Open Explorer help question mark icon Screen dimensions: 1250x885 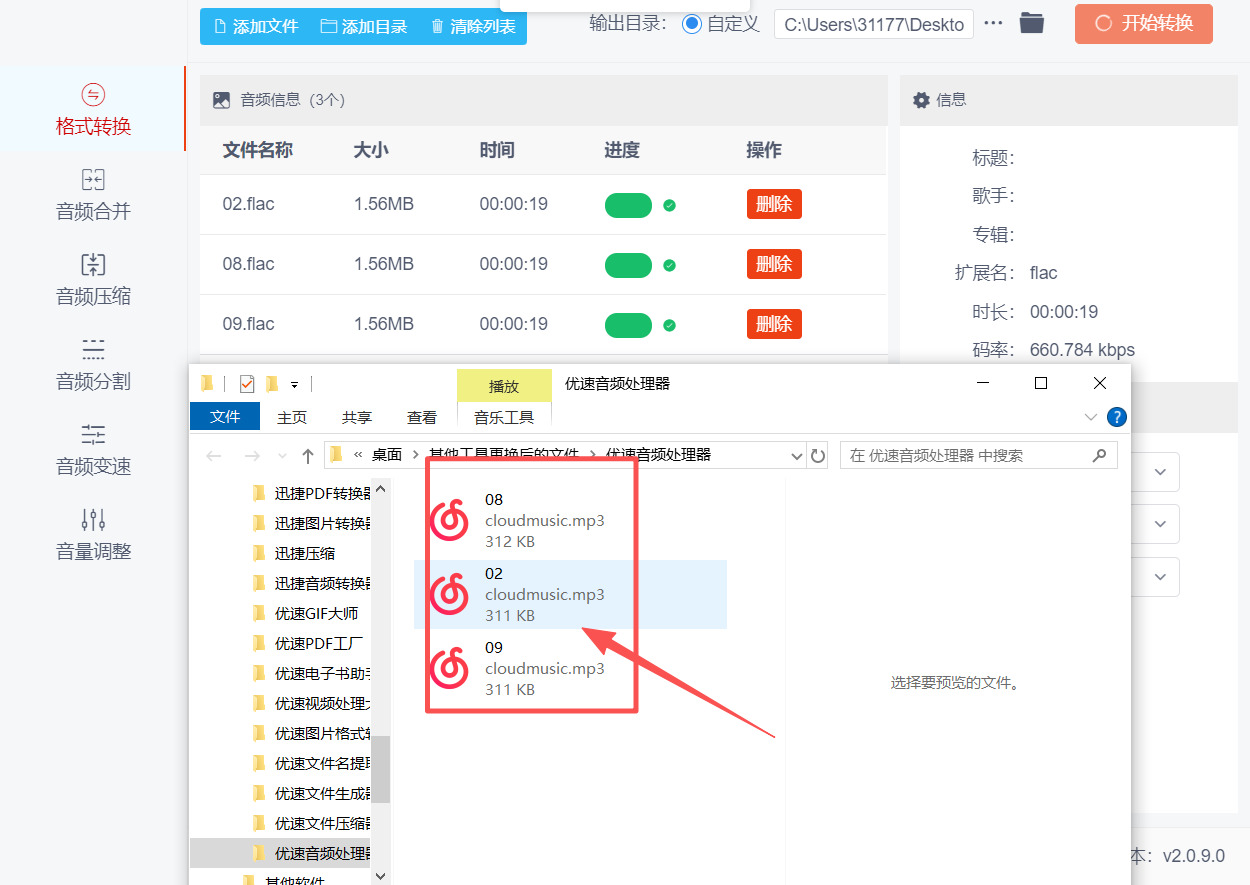pyautogui.click(x=1117, y=417)
